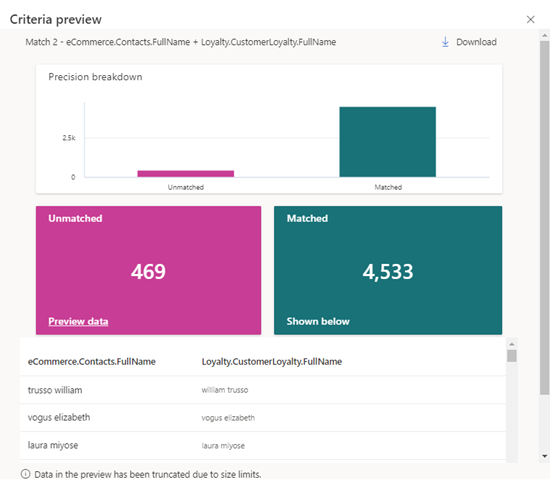Click the teal Matched bar in chart
The image size is (550, 484).
[388, 142]
